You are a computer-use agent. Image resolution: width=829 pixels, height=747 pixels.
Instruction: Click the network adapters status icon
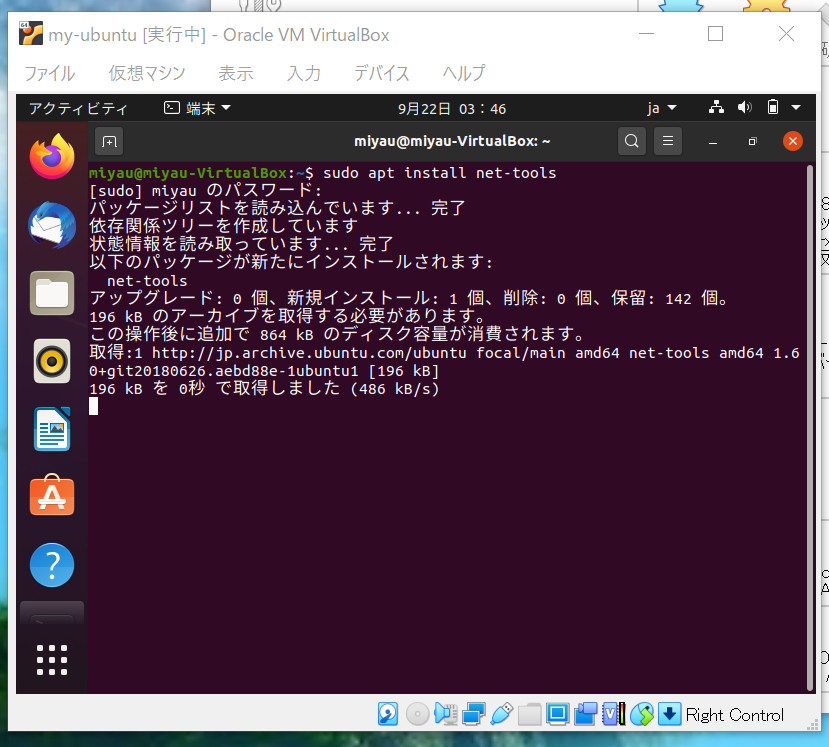point(474,714)
